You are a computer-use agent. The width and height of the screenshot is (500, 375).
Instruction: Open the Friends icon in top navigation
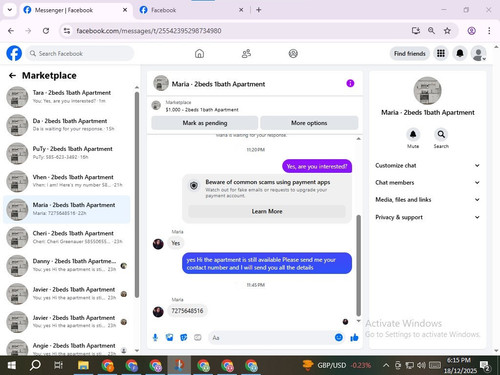(x=246, y=53)
